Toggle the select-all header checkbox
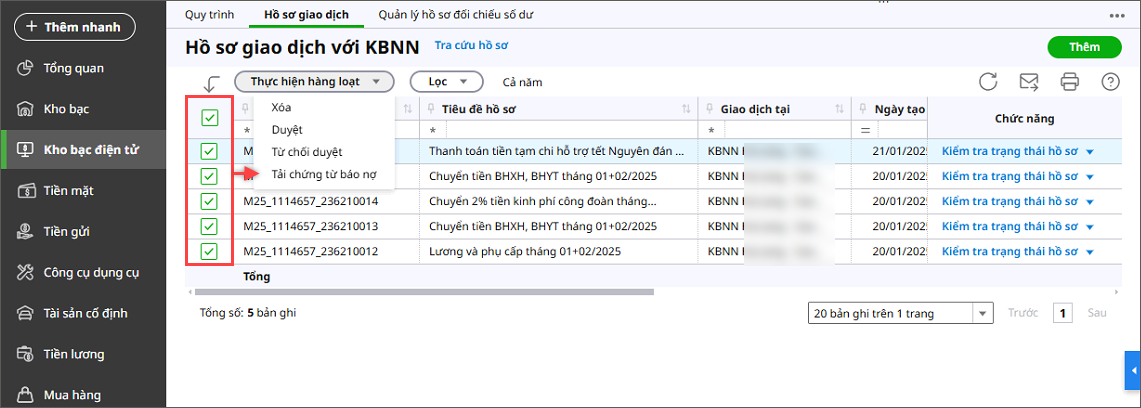Viewport: 1141px width, 408px height. (209, 118)
